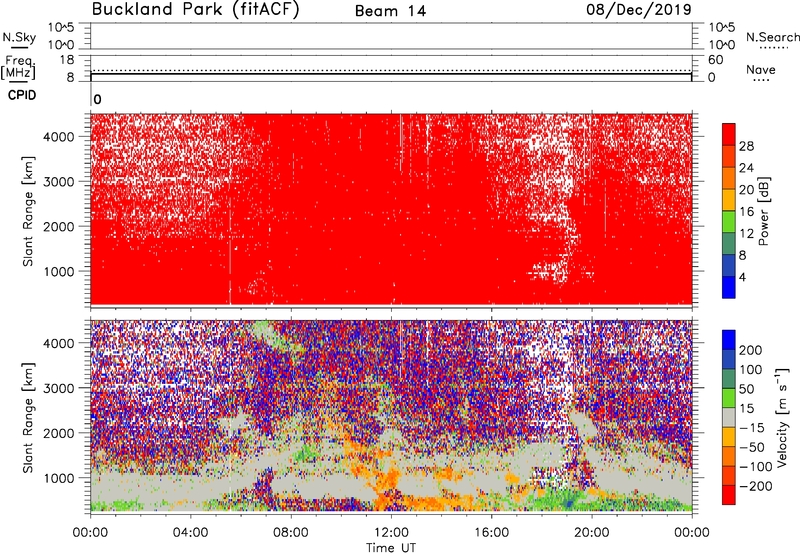Click the 12:00 time tick label
800x554 pixels.
click(391, 533)
